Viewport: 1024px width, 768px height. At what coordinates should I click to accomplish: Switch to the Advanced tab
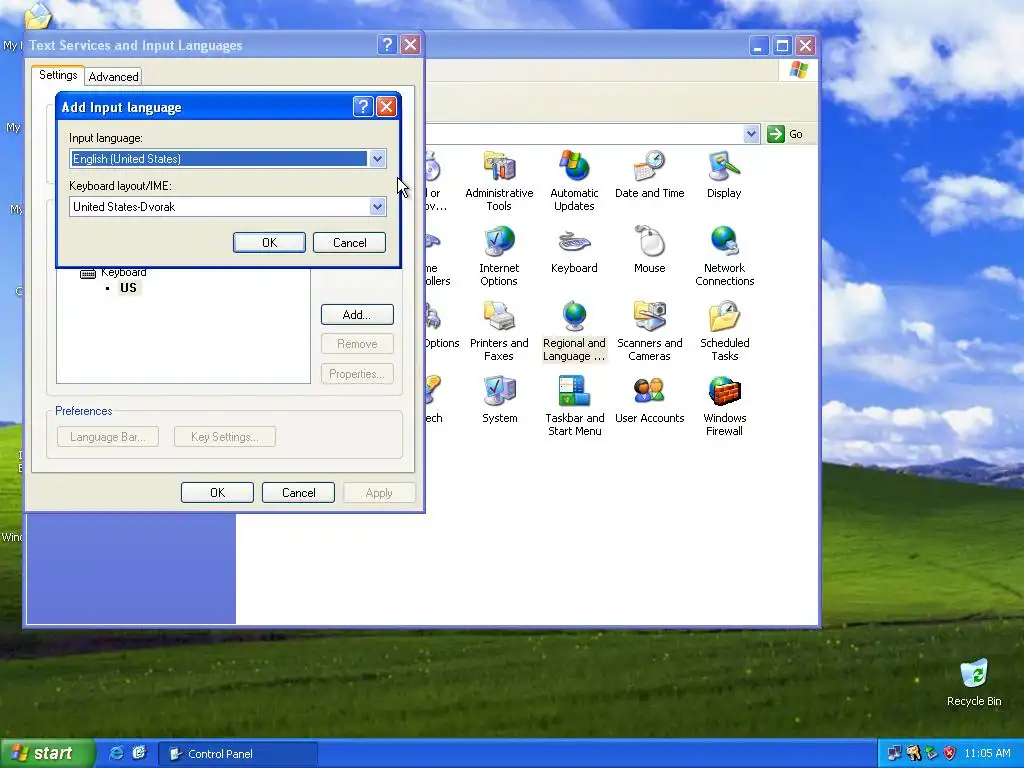(114, 76)
